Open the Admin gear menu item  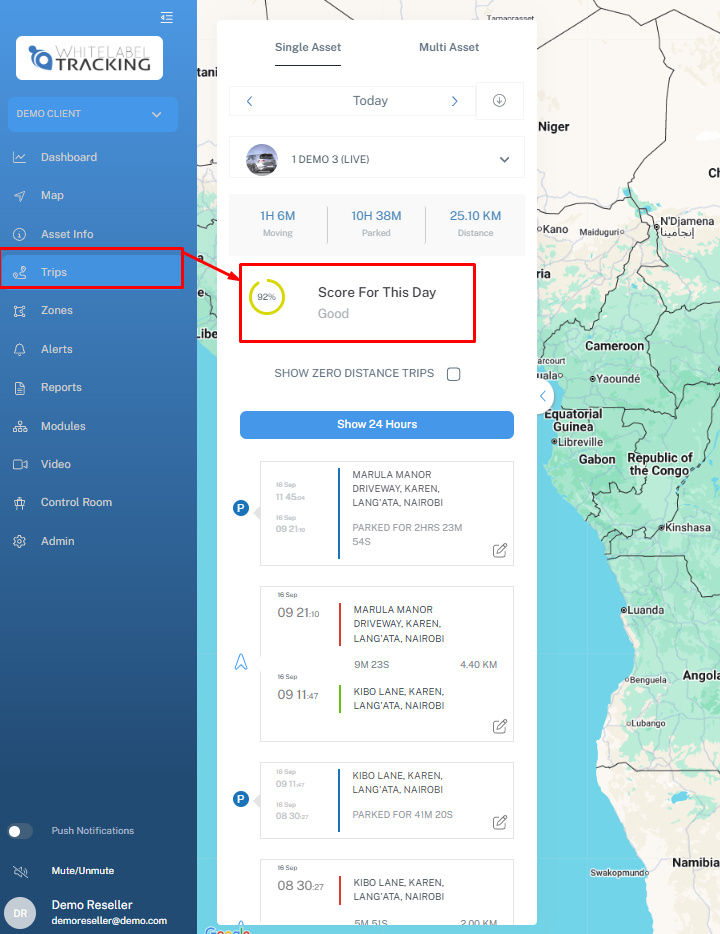point(19,541)
